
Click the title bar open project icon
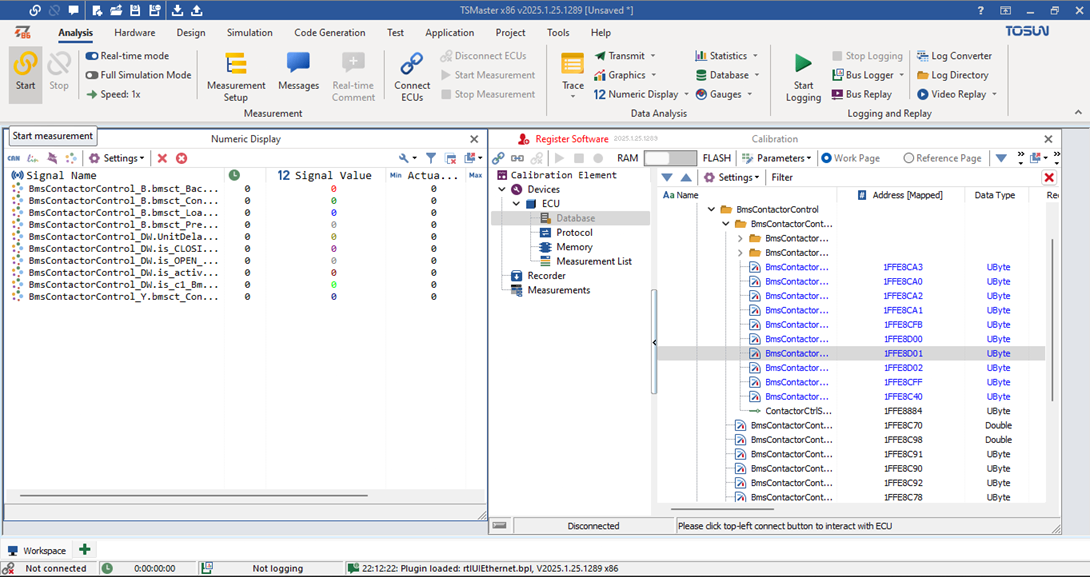click(x=116, y=10)
